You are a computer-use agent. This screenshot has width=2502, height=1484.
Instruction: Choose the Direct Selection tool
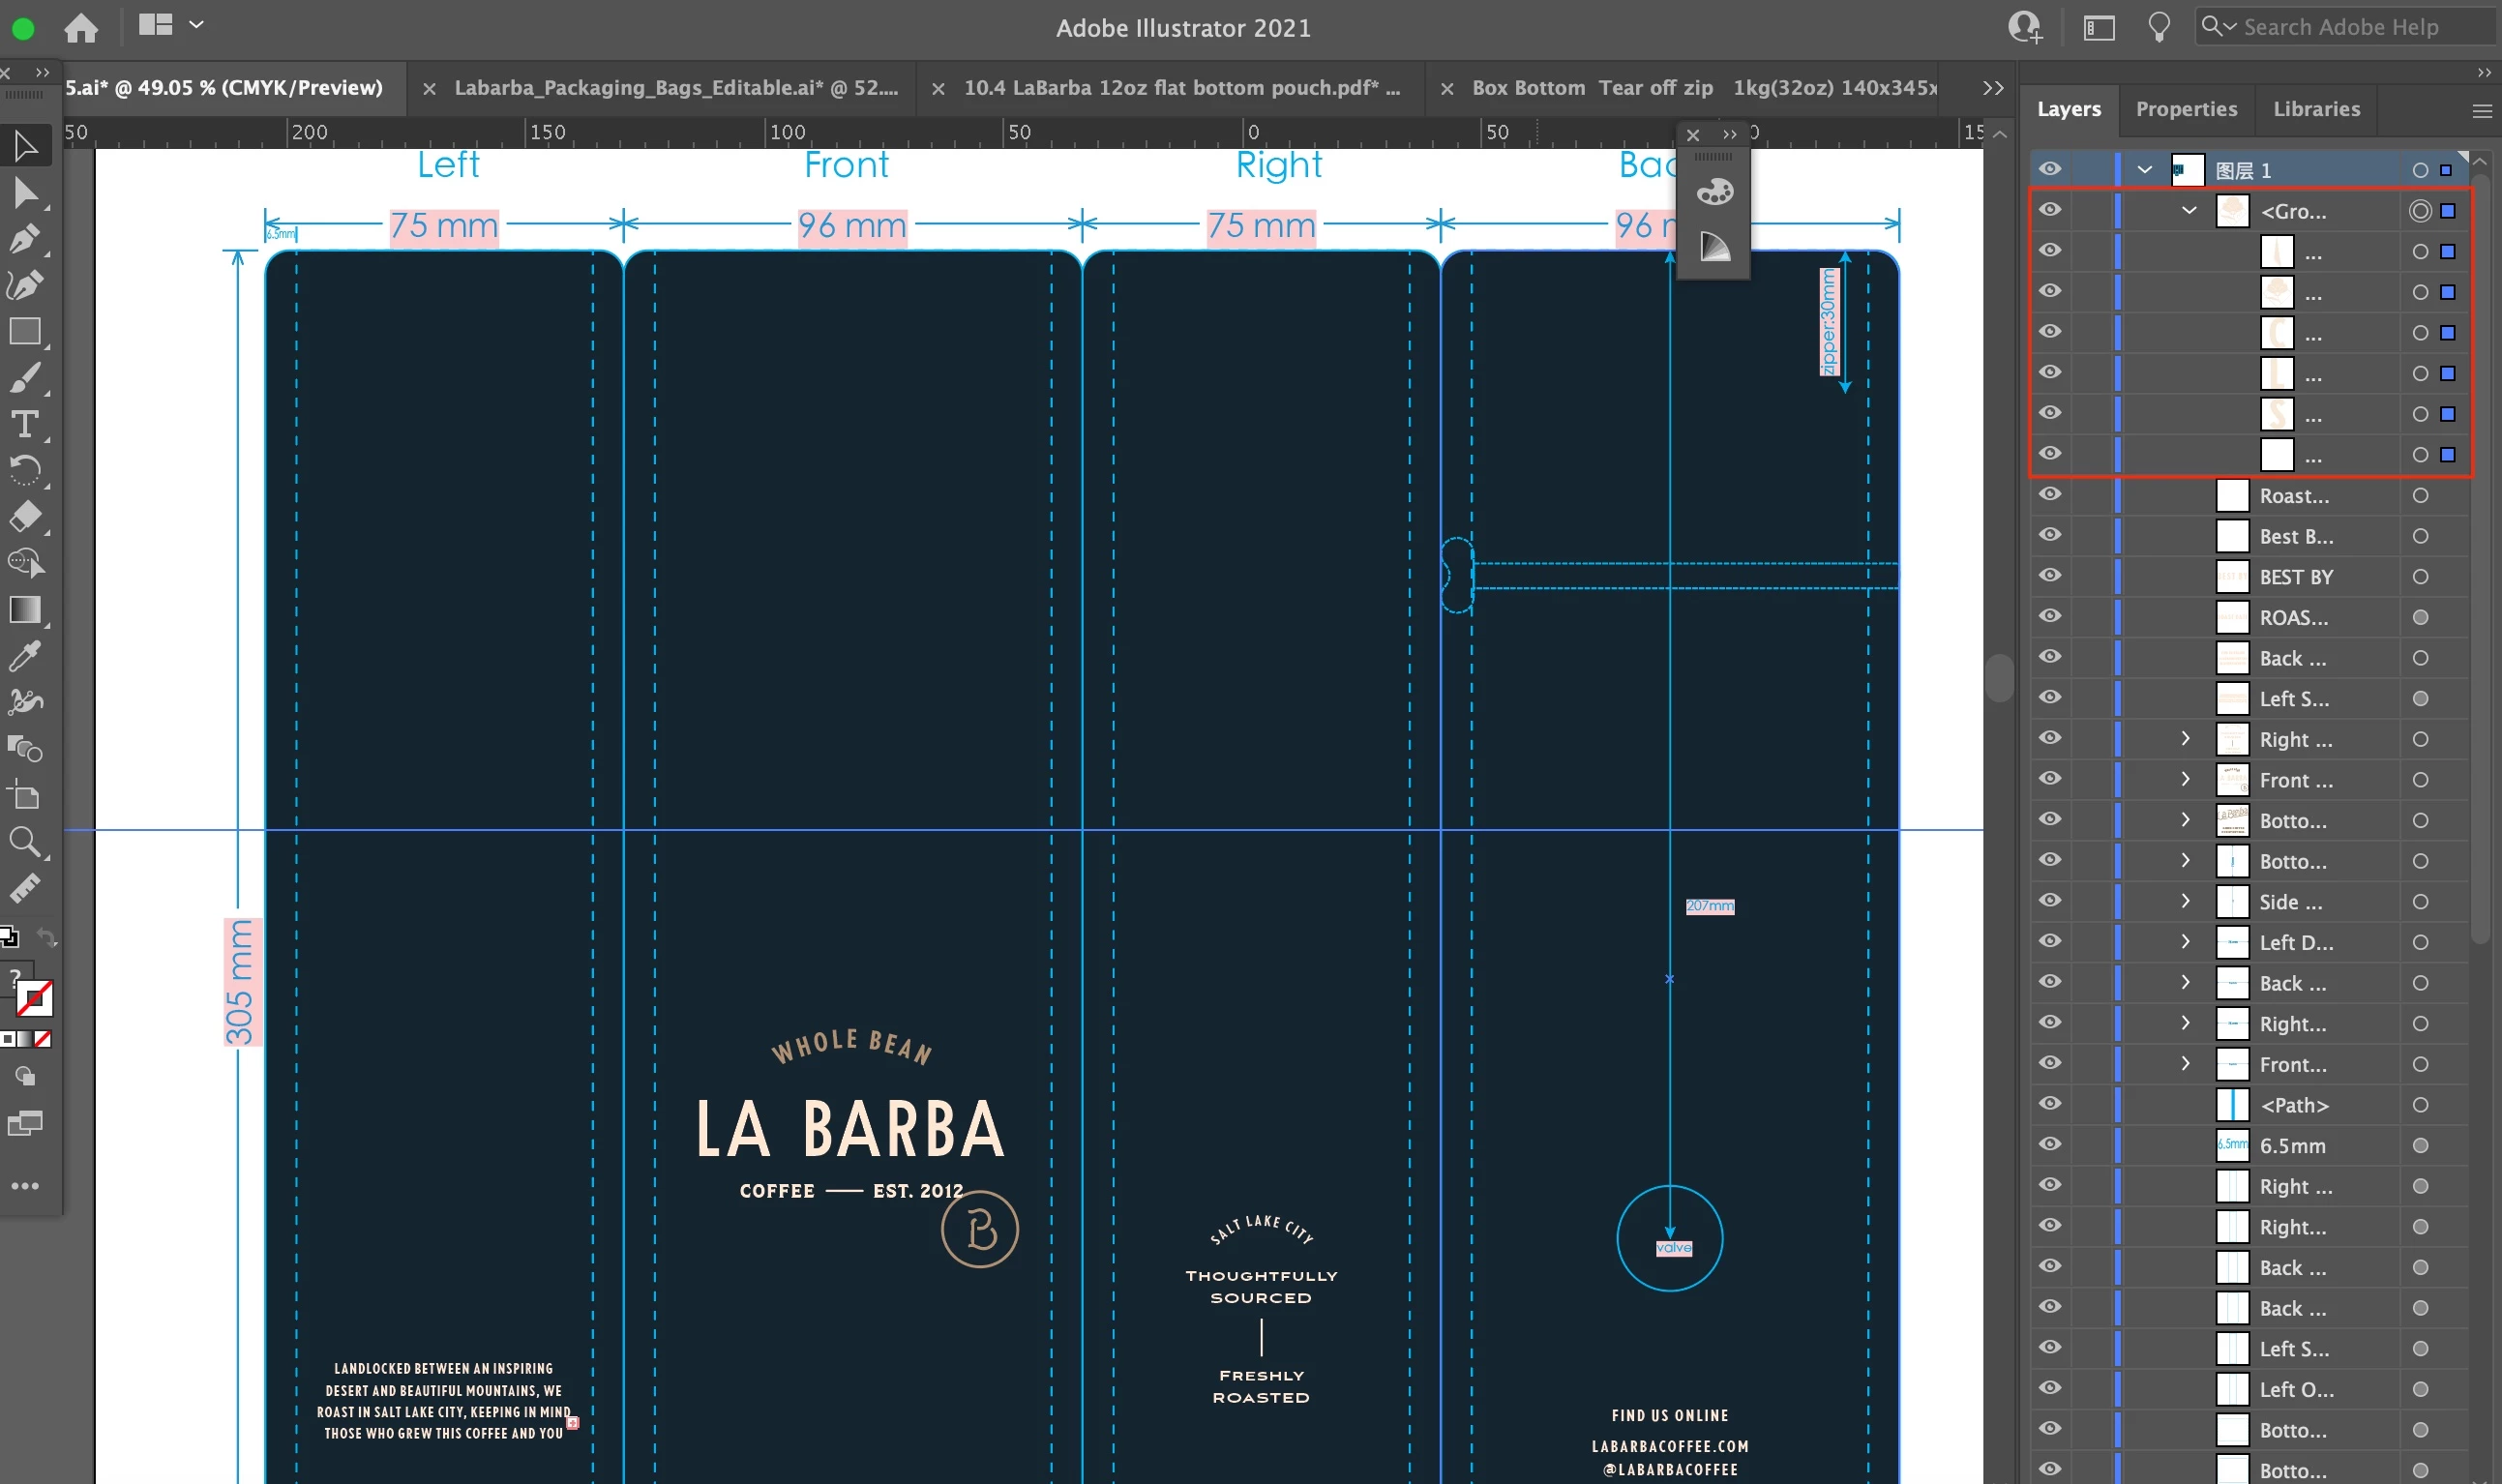(24, 193)
